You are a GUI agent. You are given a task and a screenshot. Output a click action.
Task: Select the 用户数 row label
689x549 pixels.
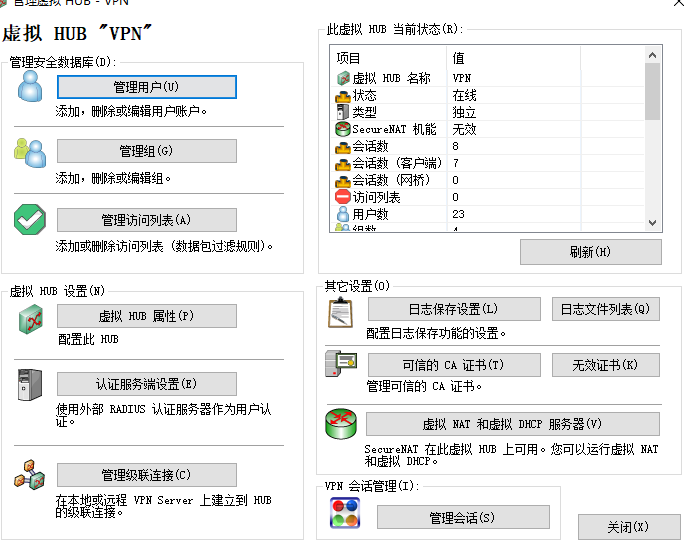370,214
